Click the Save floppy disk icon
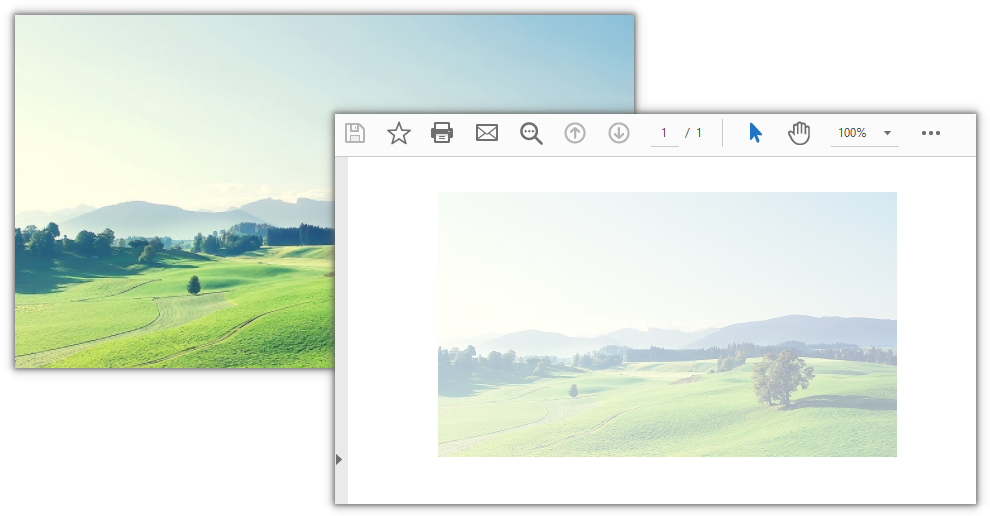Viewport: 990px width, 516px height. 355,133
